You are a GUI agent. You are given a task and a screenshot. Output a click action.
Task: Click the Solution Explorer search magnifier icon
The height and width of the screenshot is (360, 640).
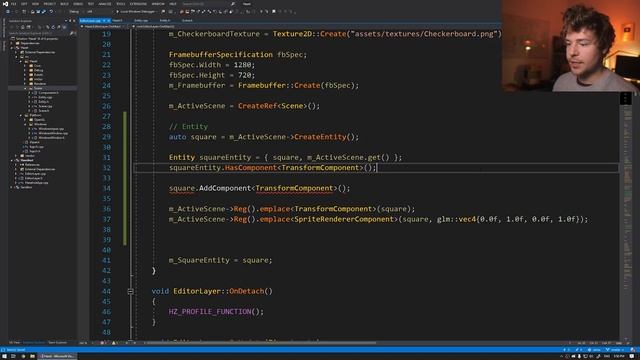coord(71,33)
